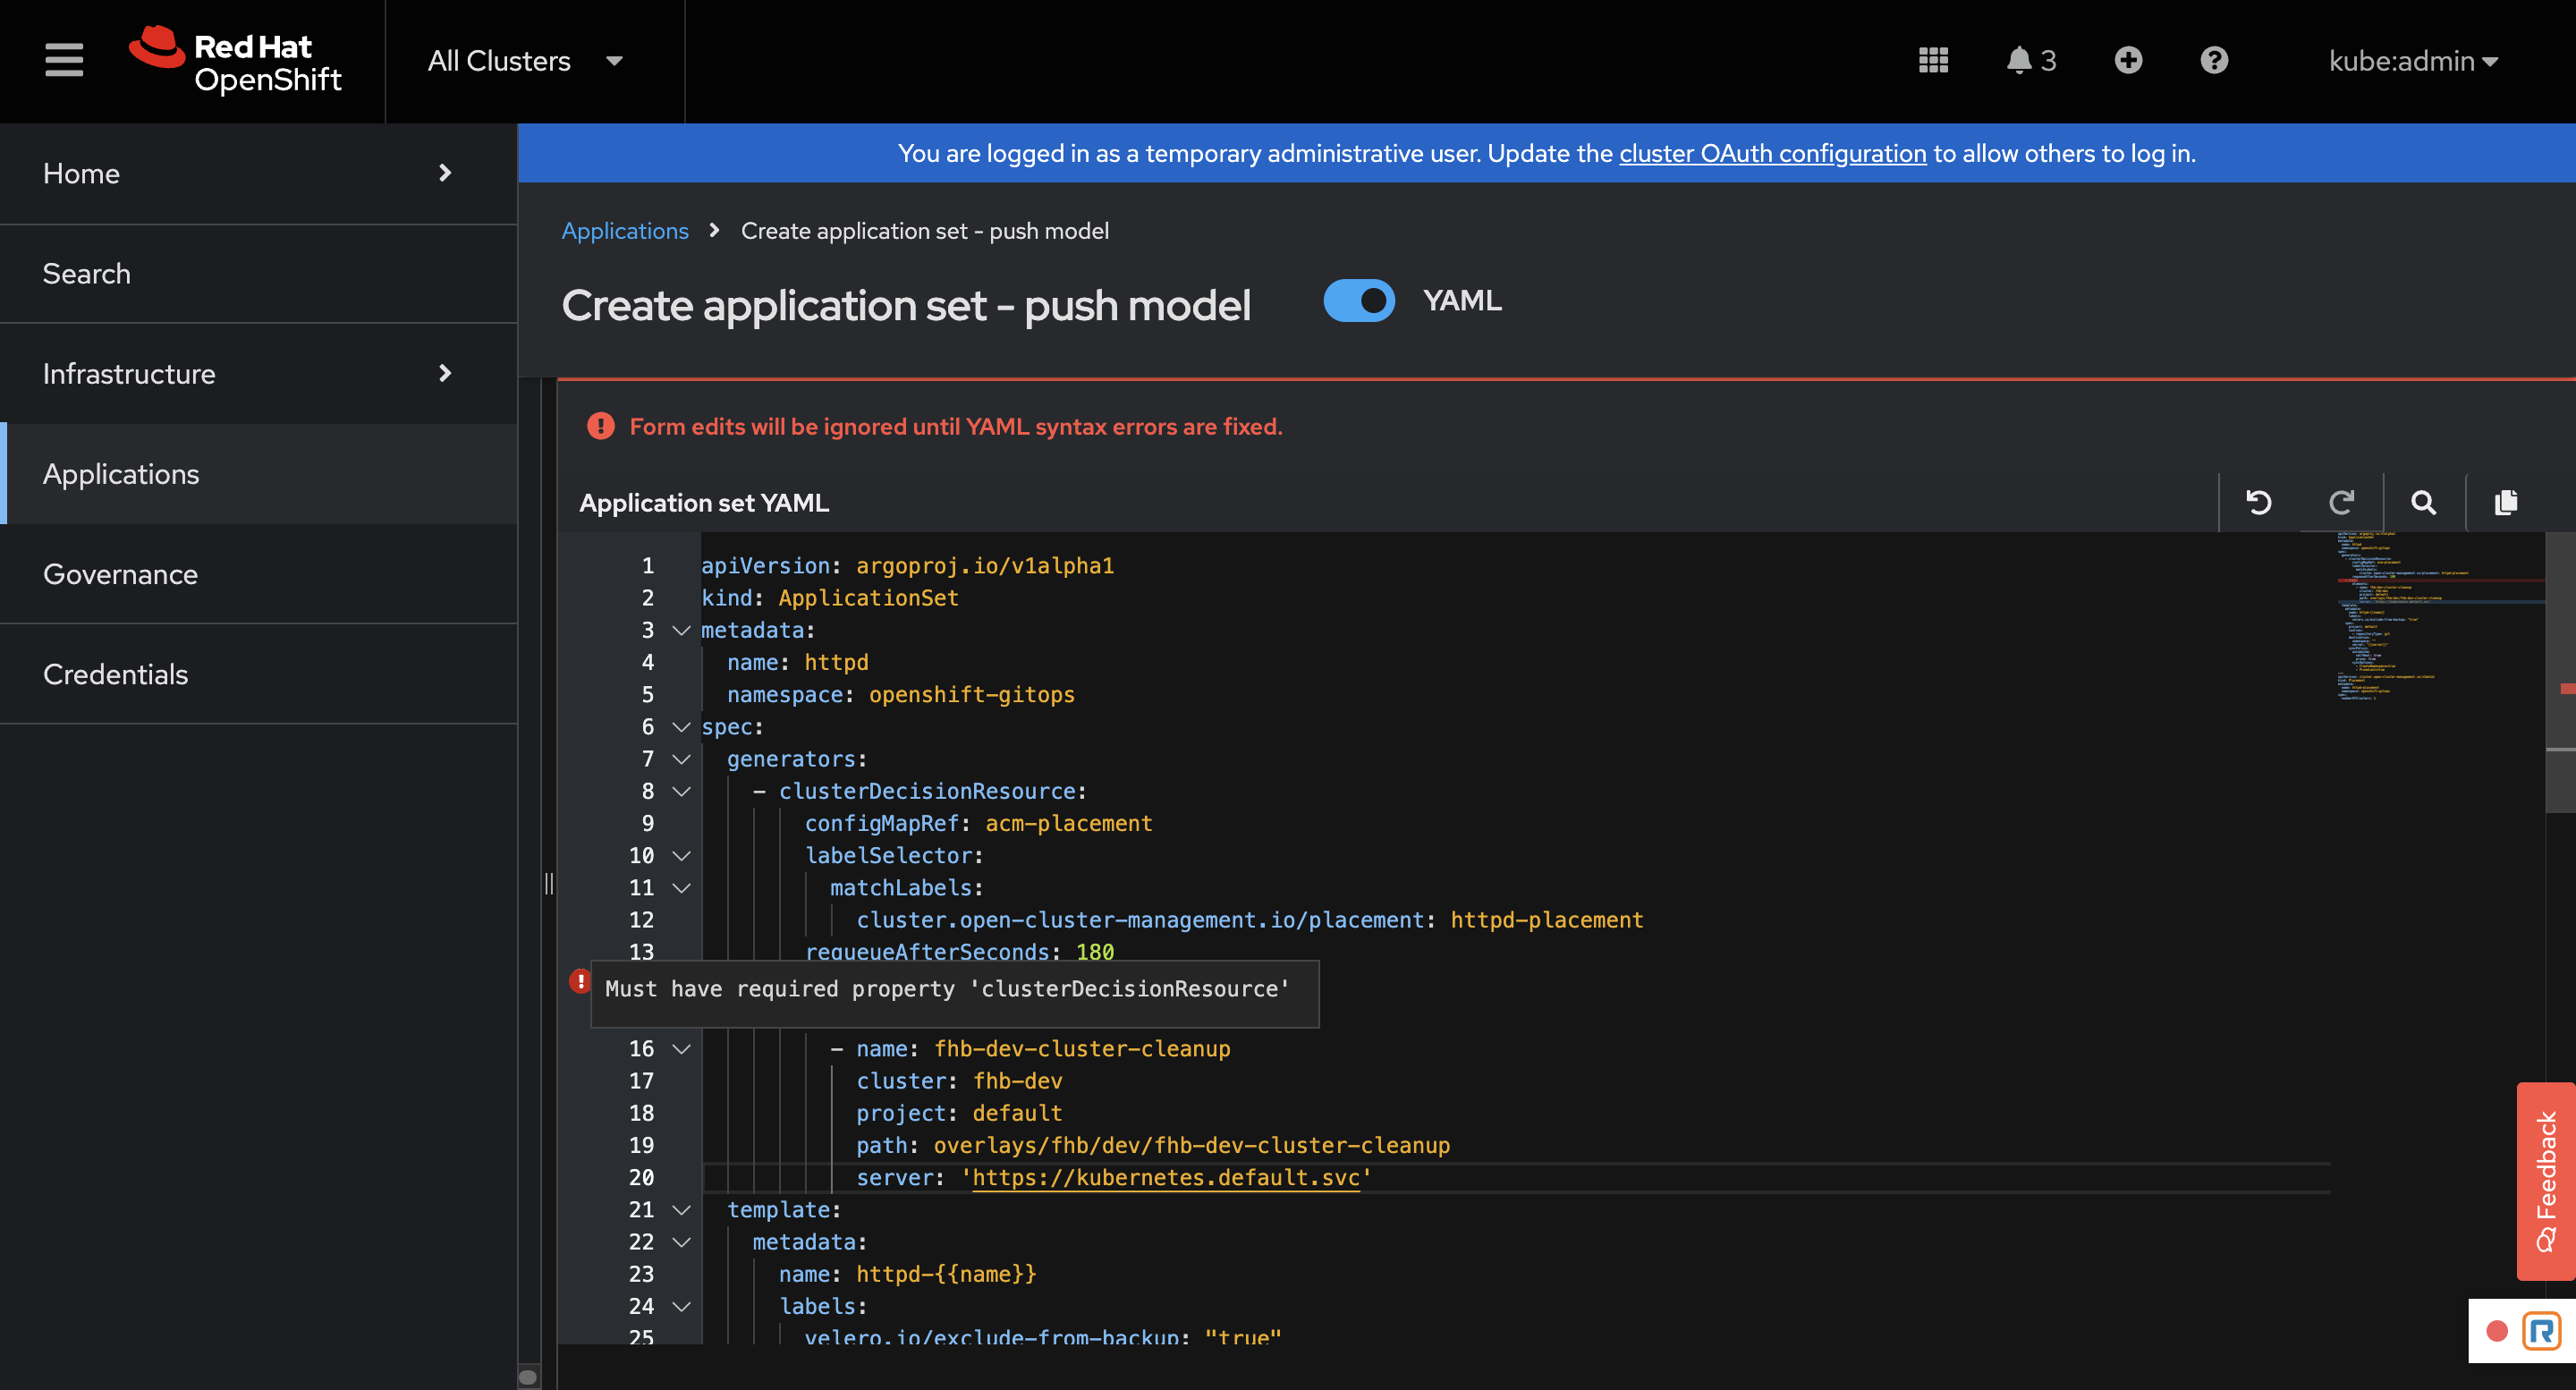Image resolution: width=2576 pixels, height=1390 pixels.
Task: Open the hamburger navigation menu
Action: click(x=64, y=60)
